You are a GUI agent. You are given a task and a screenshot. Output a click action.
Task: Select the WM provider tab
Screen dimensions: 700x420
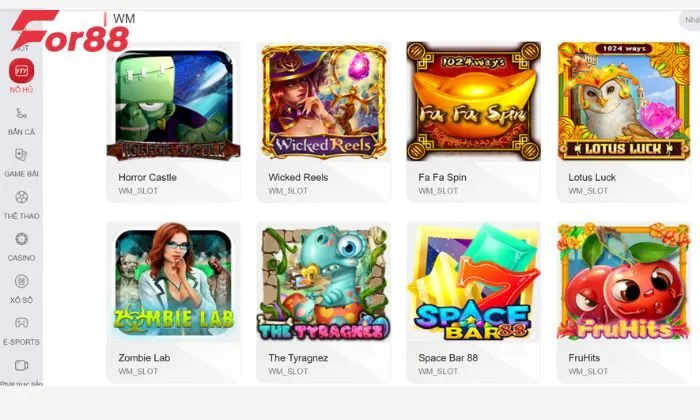(124, 19)
